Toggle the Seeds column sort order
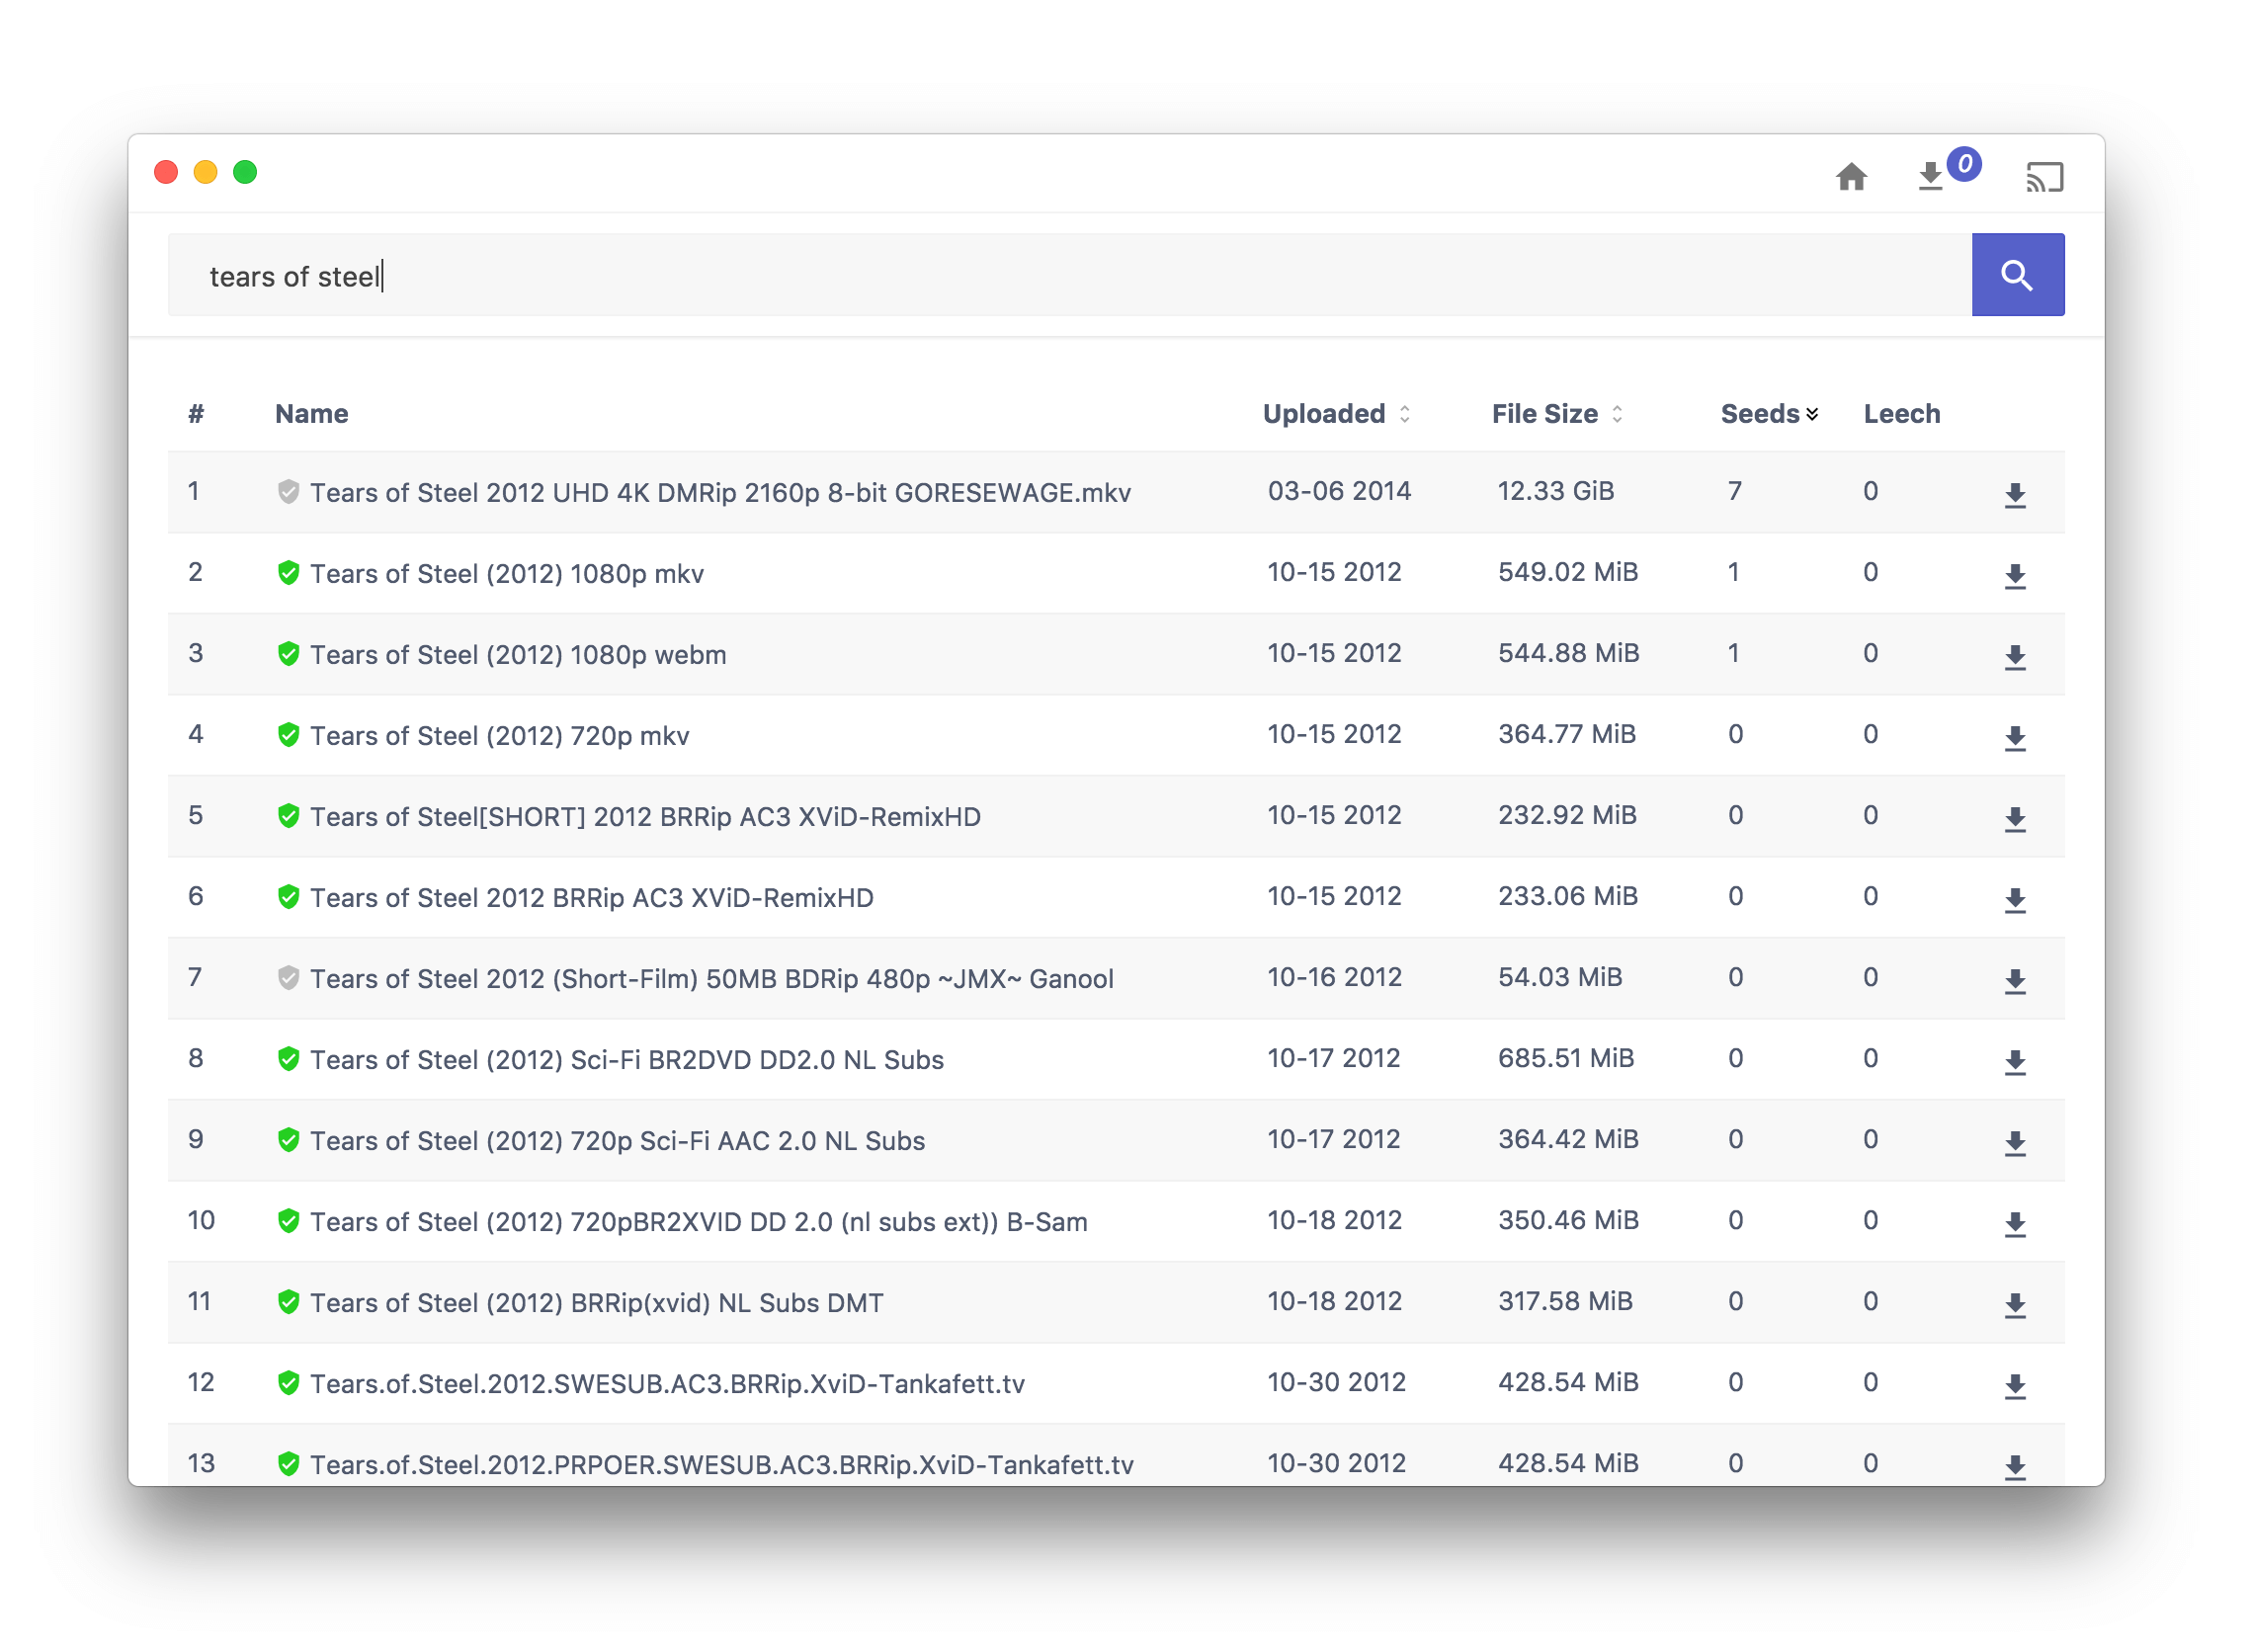 [1768, 414]
